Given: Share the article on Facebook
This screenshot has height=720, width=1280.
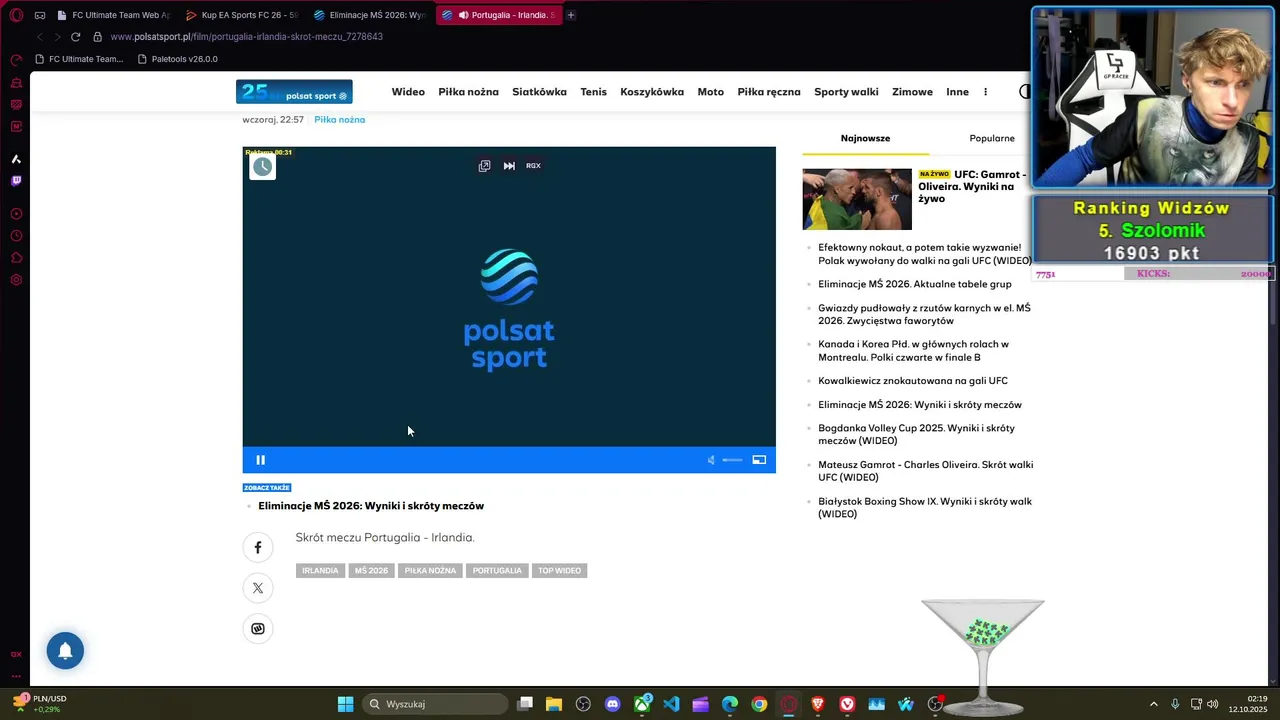Looking at the screenshot, I should click(x=258, y=547).
